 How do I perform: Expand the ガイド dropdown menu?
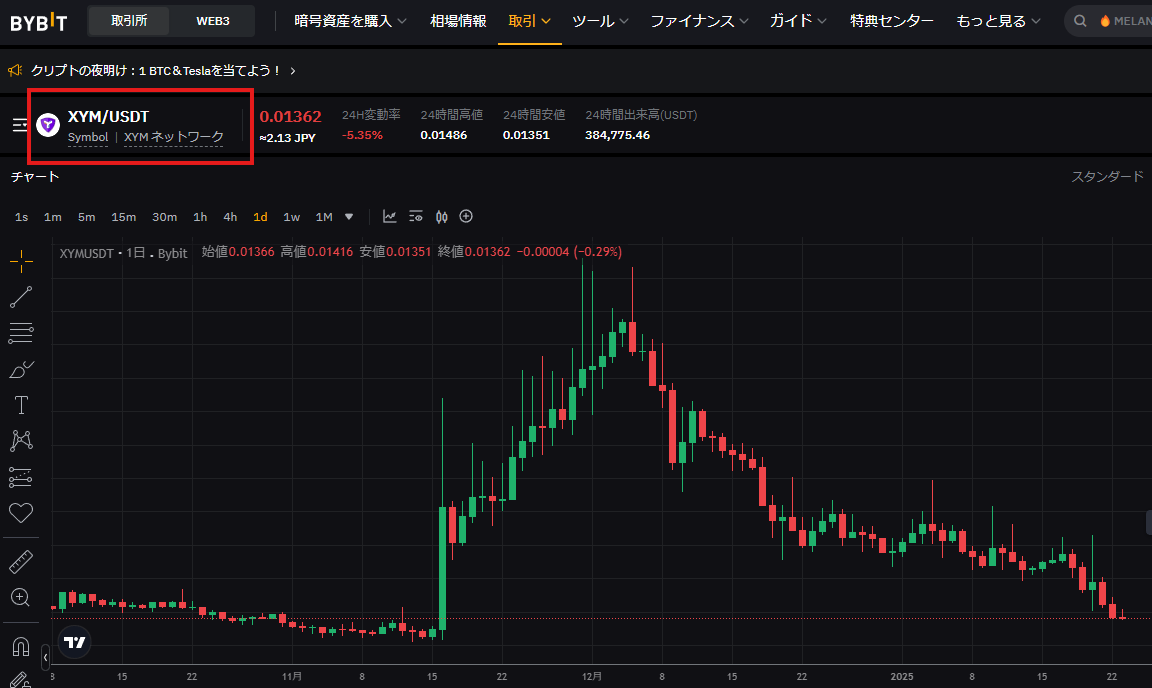pos(798,21)
